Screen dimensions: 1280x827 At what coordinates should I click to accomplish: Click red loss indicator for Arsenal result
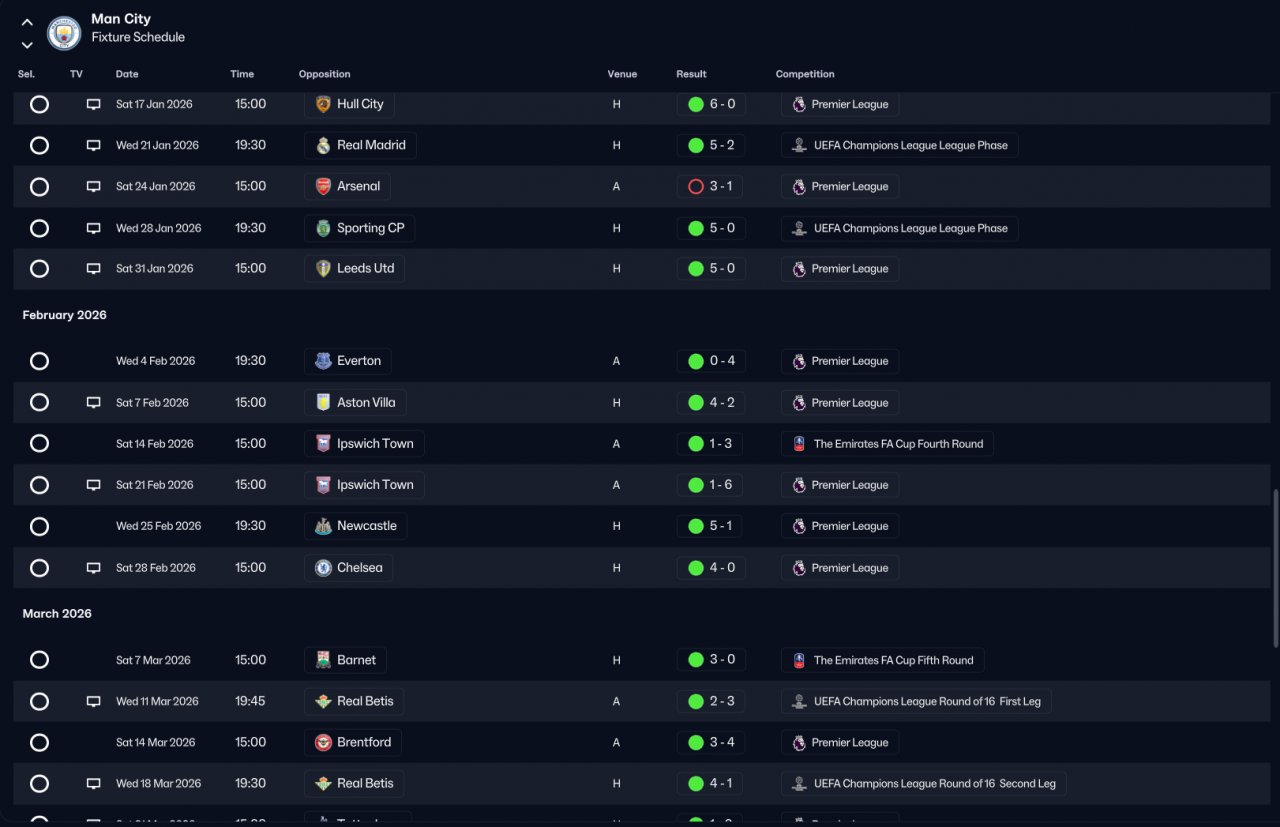tap(696, 186)
